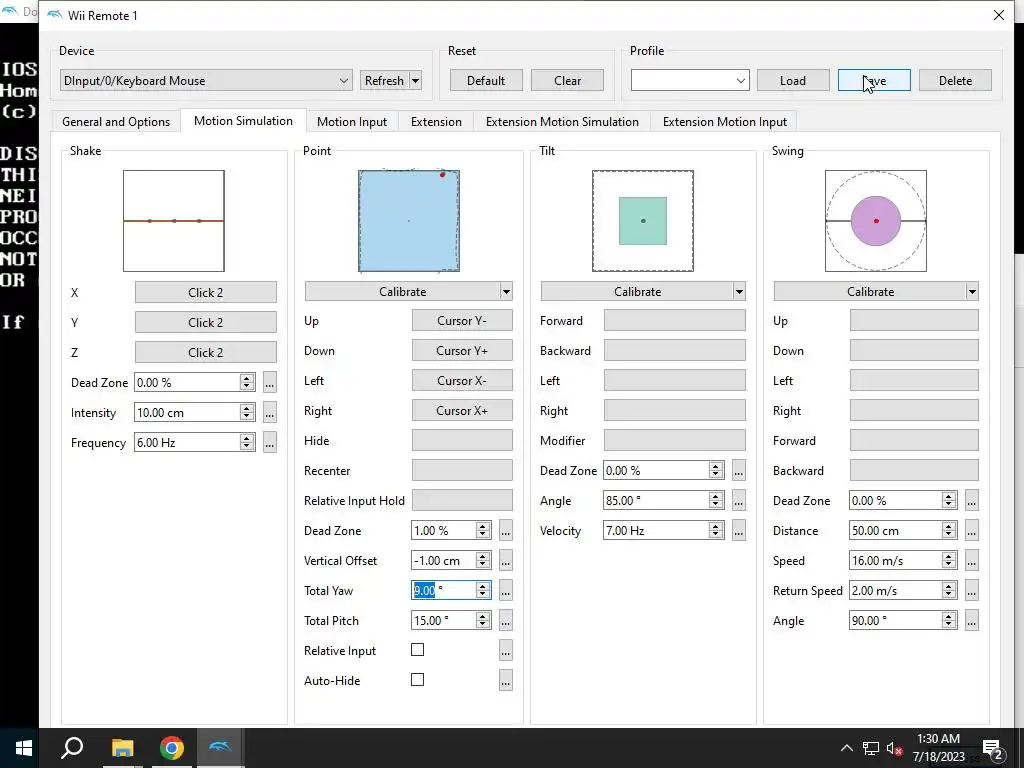Click the Point Calibrate button
1024x768 pixels.
click(402, 292)
